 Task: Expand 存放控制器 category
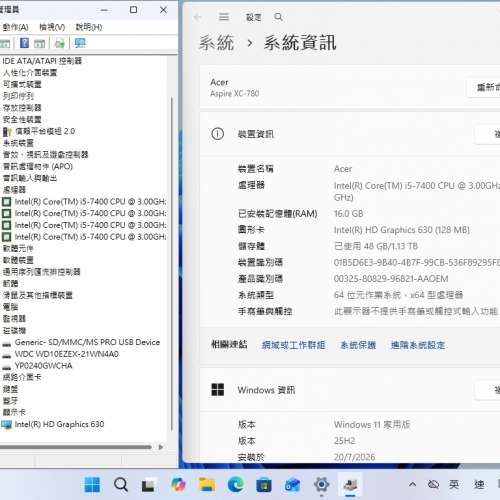22,108
